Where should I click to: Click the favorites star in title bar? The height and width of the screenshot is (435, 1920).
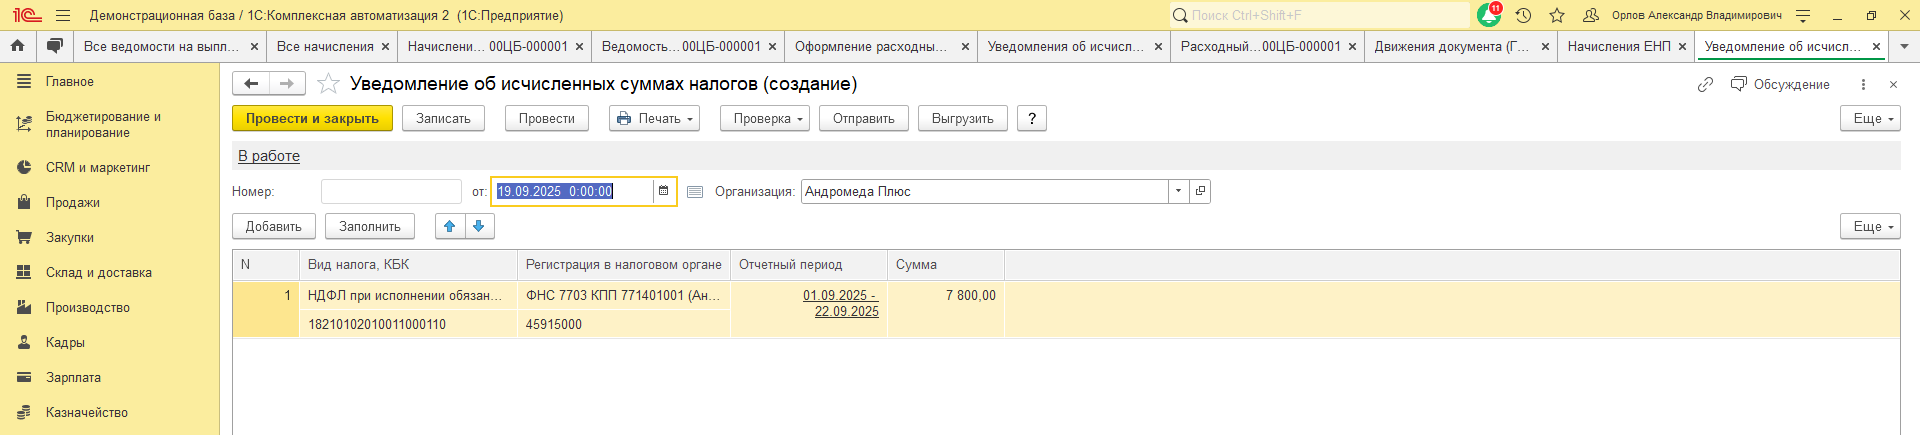coord(1557,15)
